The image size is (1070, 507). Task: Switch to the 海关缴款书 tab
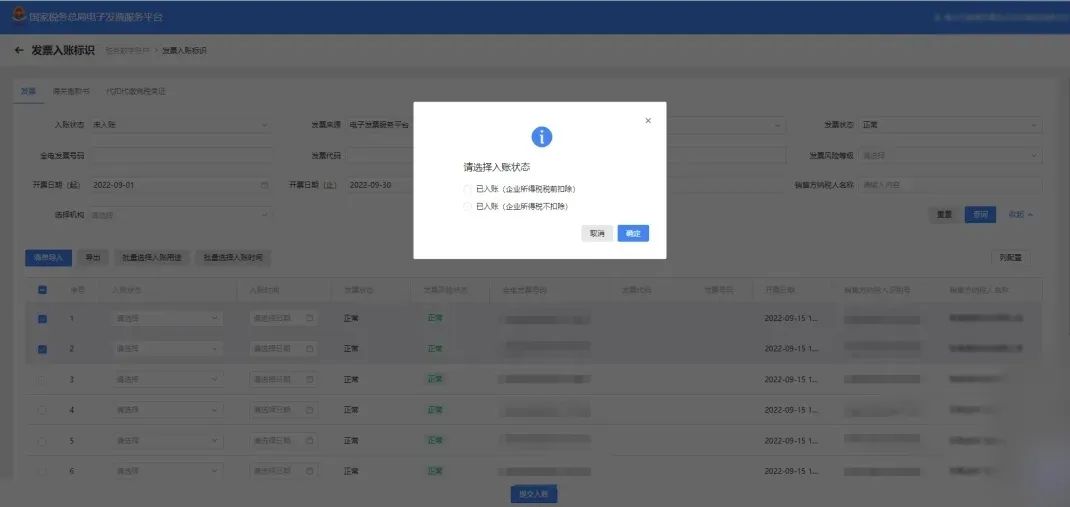coord(71,91)
